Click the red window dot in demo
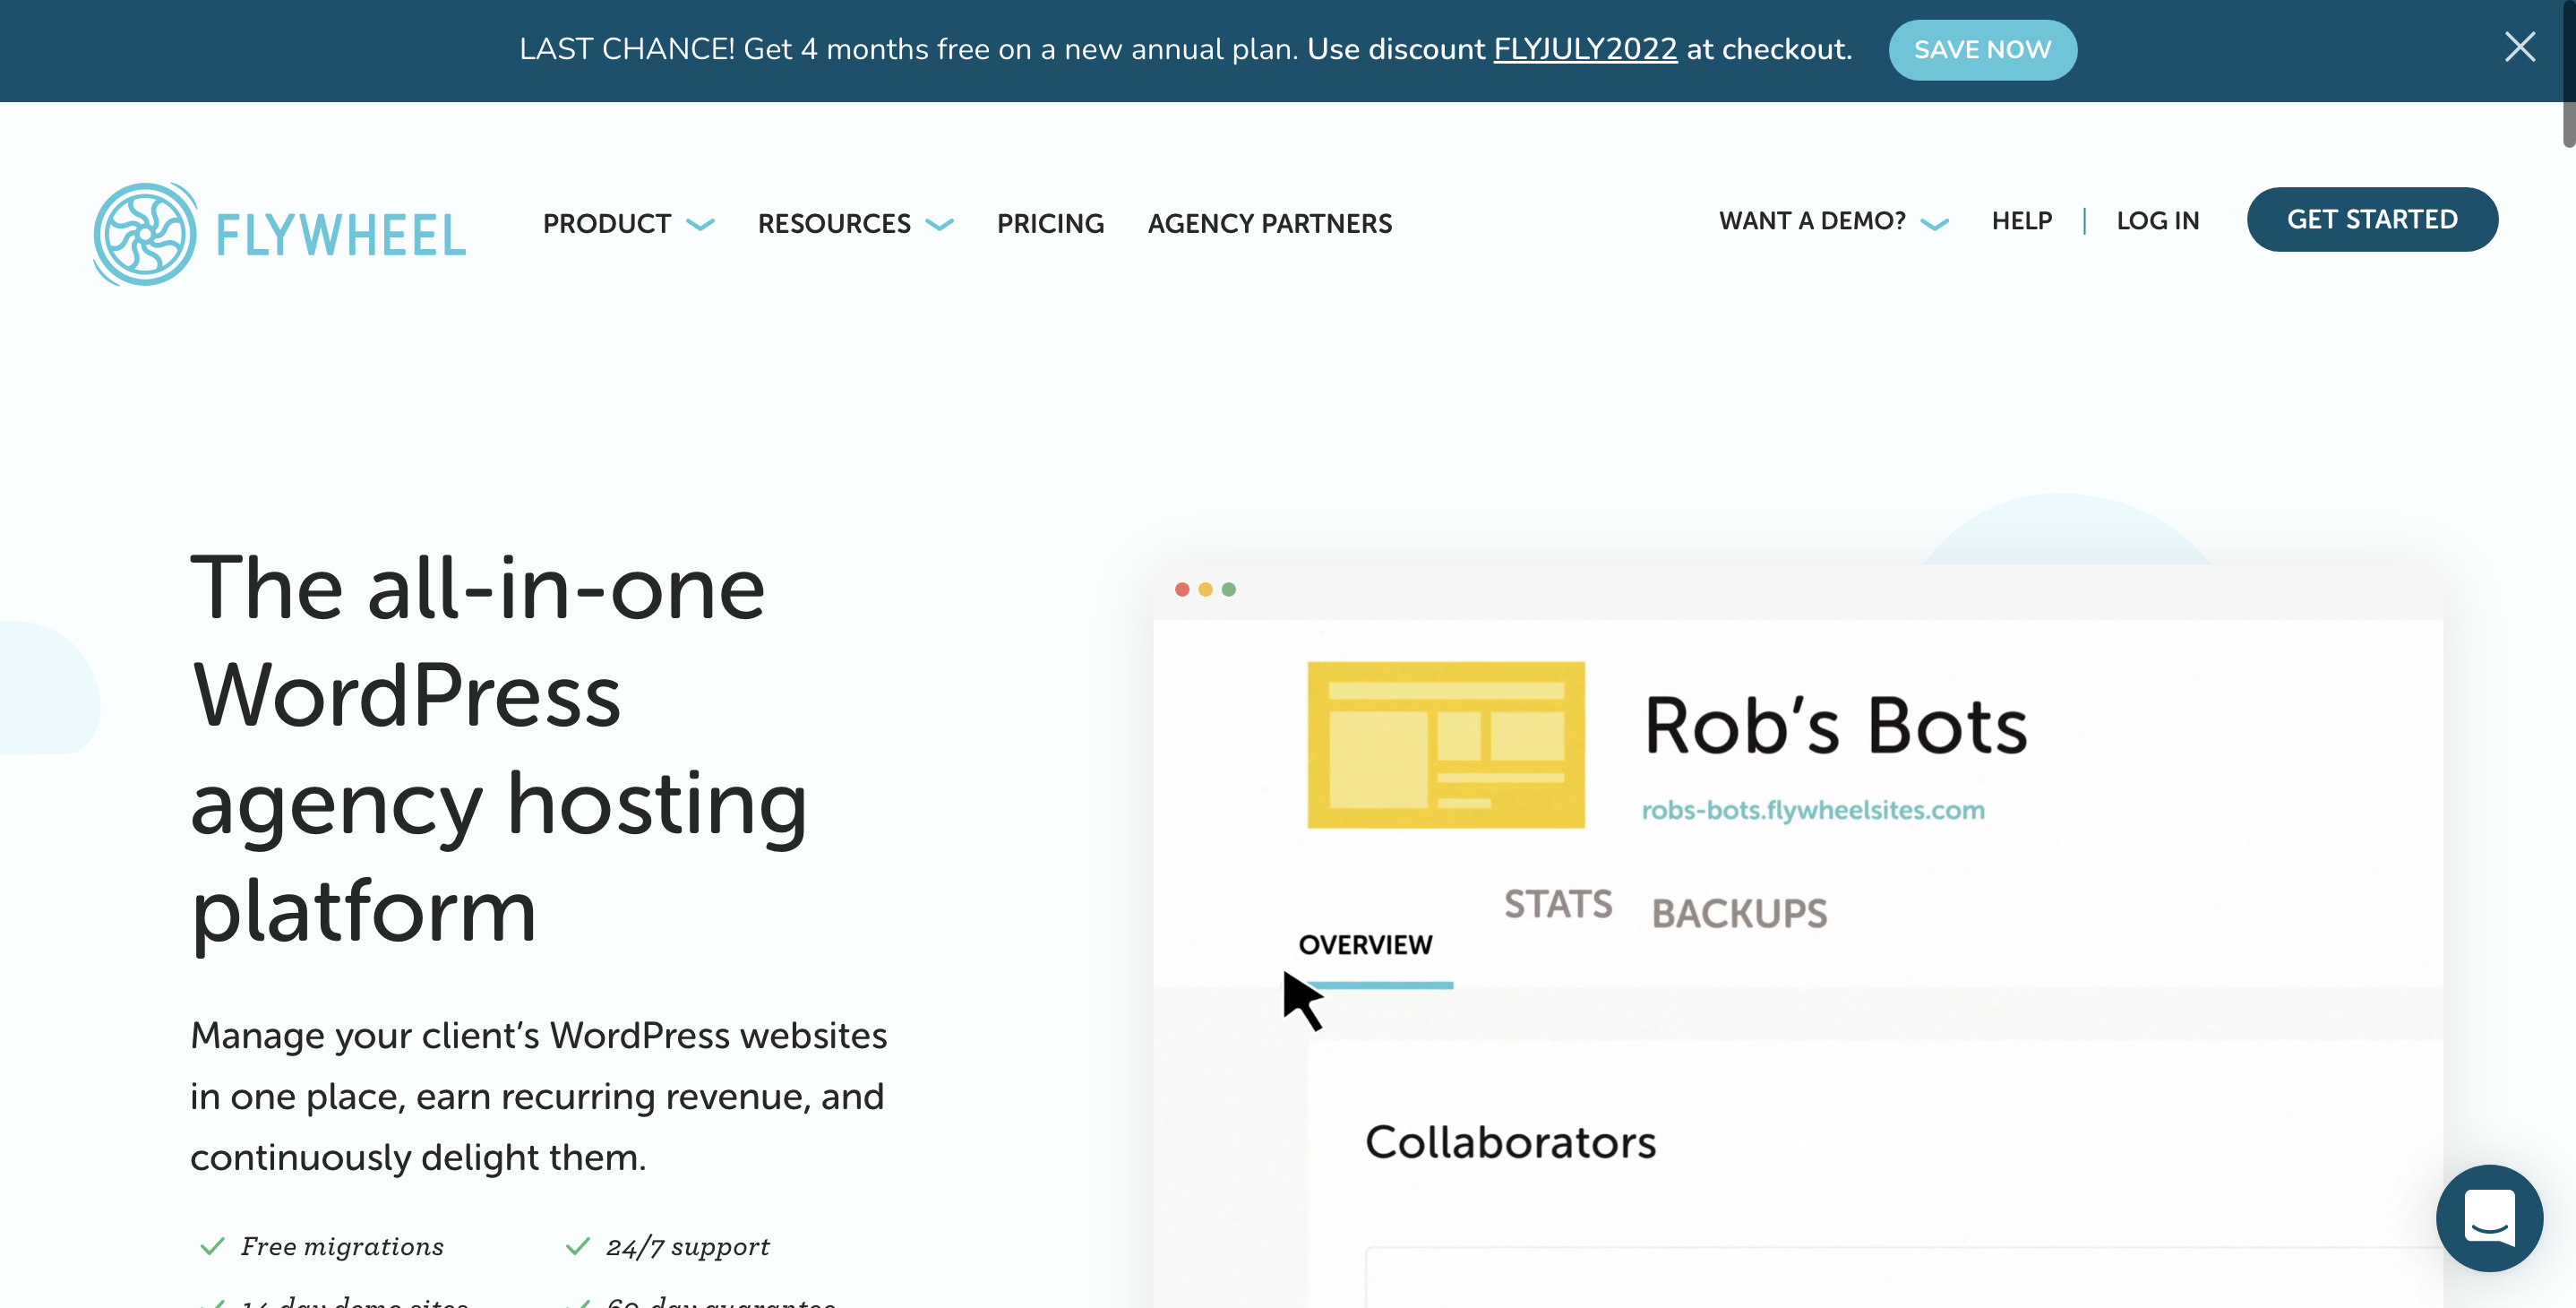The height and width of the screenshot is (1308, 2576). point(1182,589)
